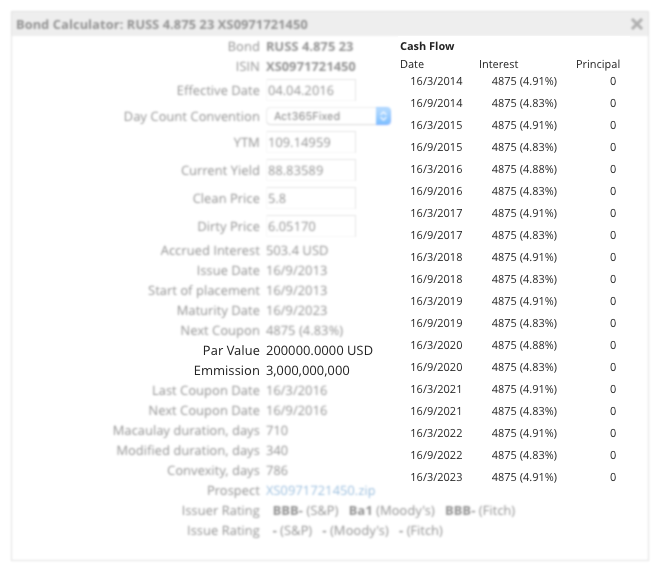Screen dimensions: 660x572
Task: Click the Current Yield input field
Action: [311, 170]
